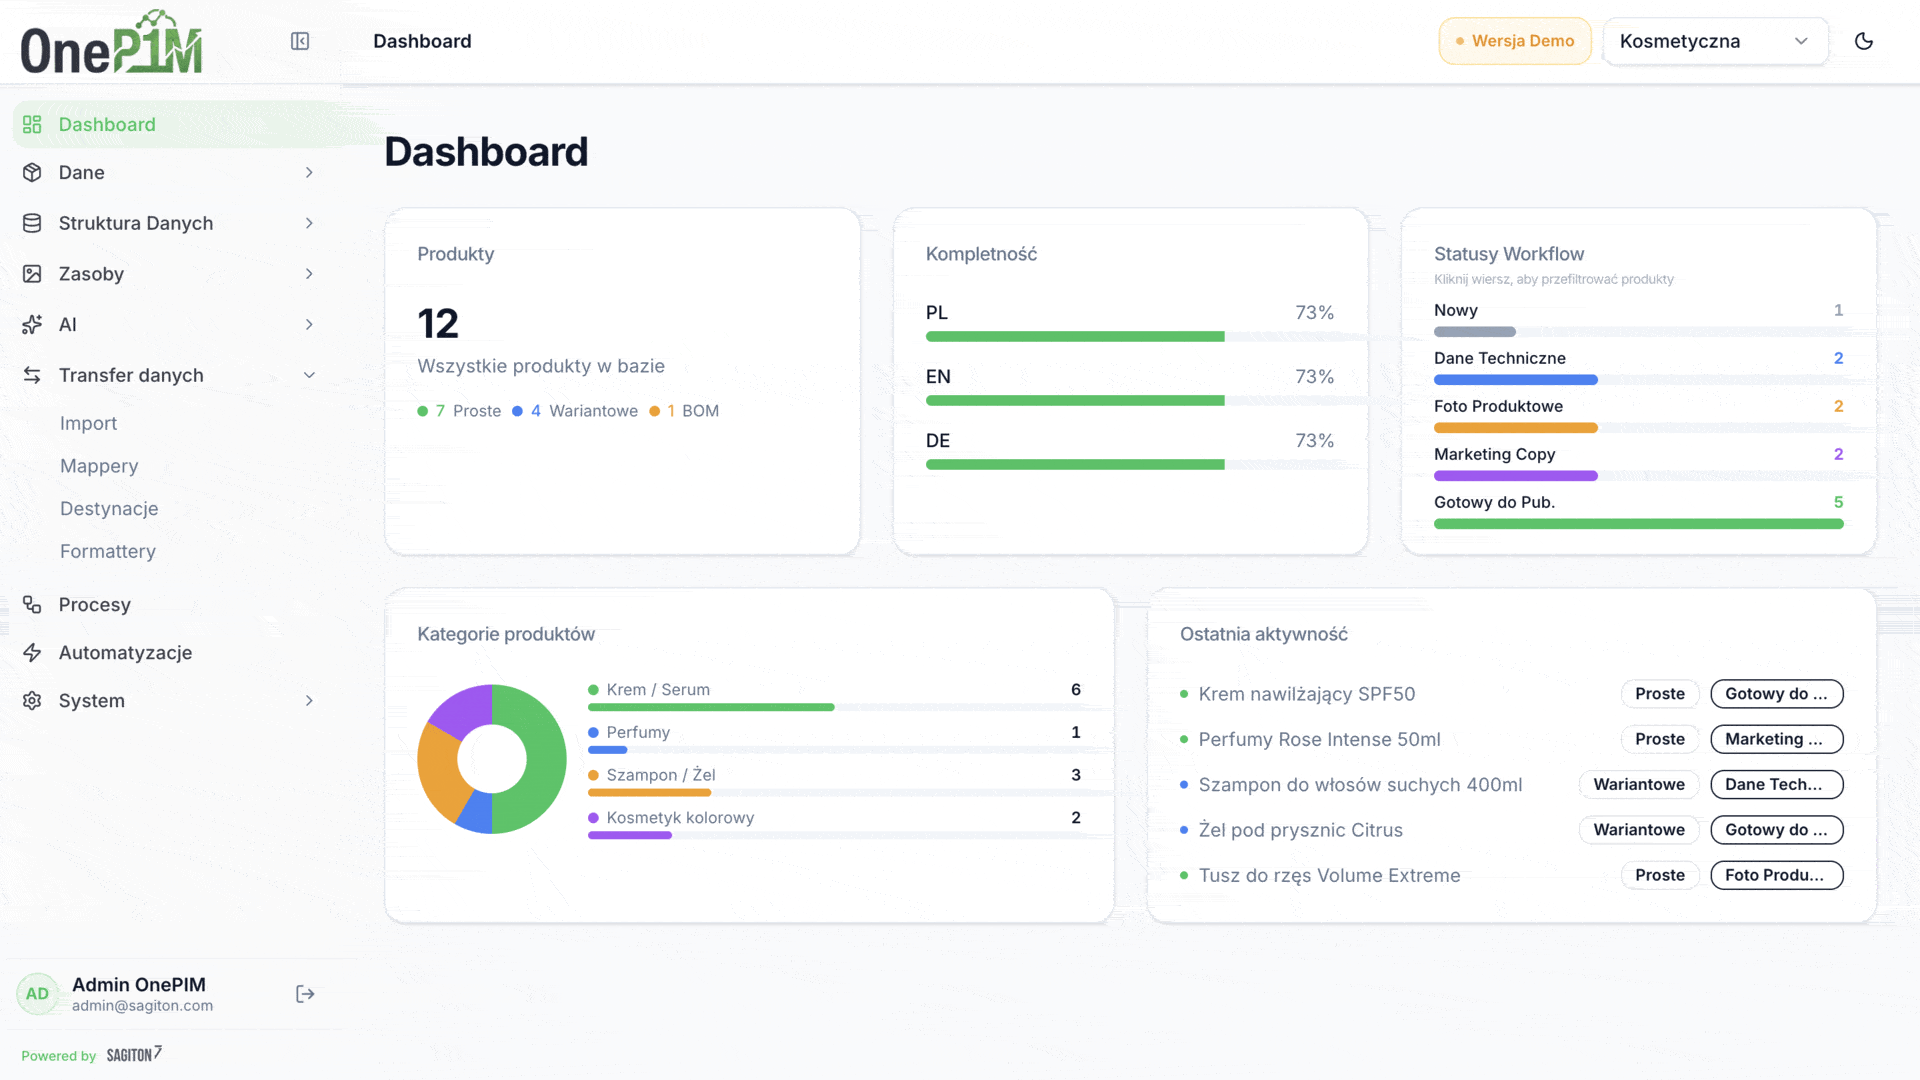Click the Zasoby image icon

[x=32, y=274]
